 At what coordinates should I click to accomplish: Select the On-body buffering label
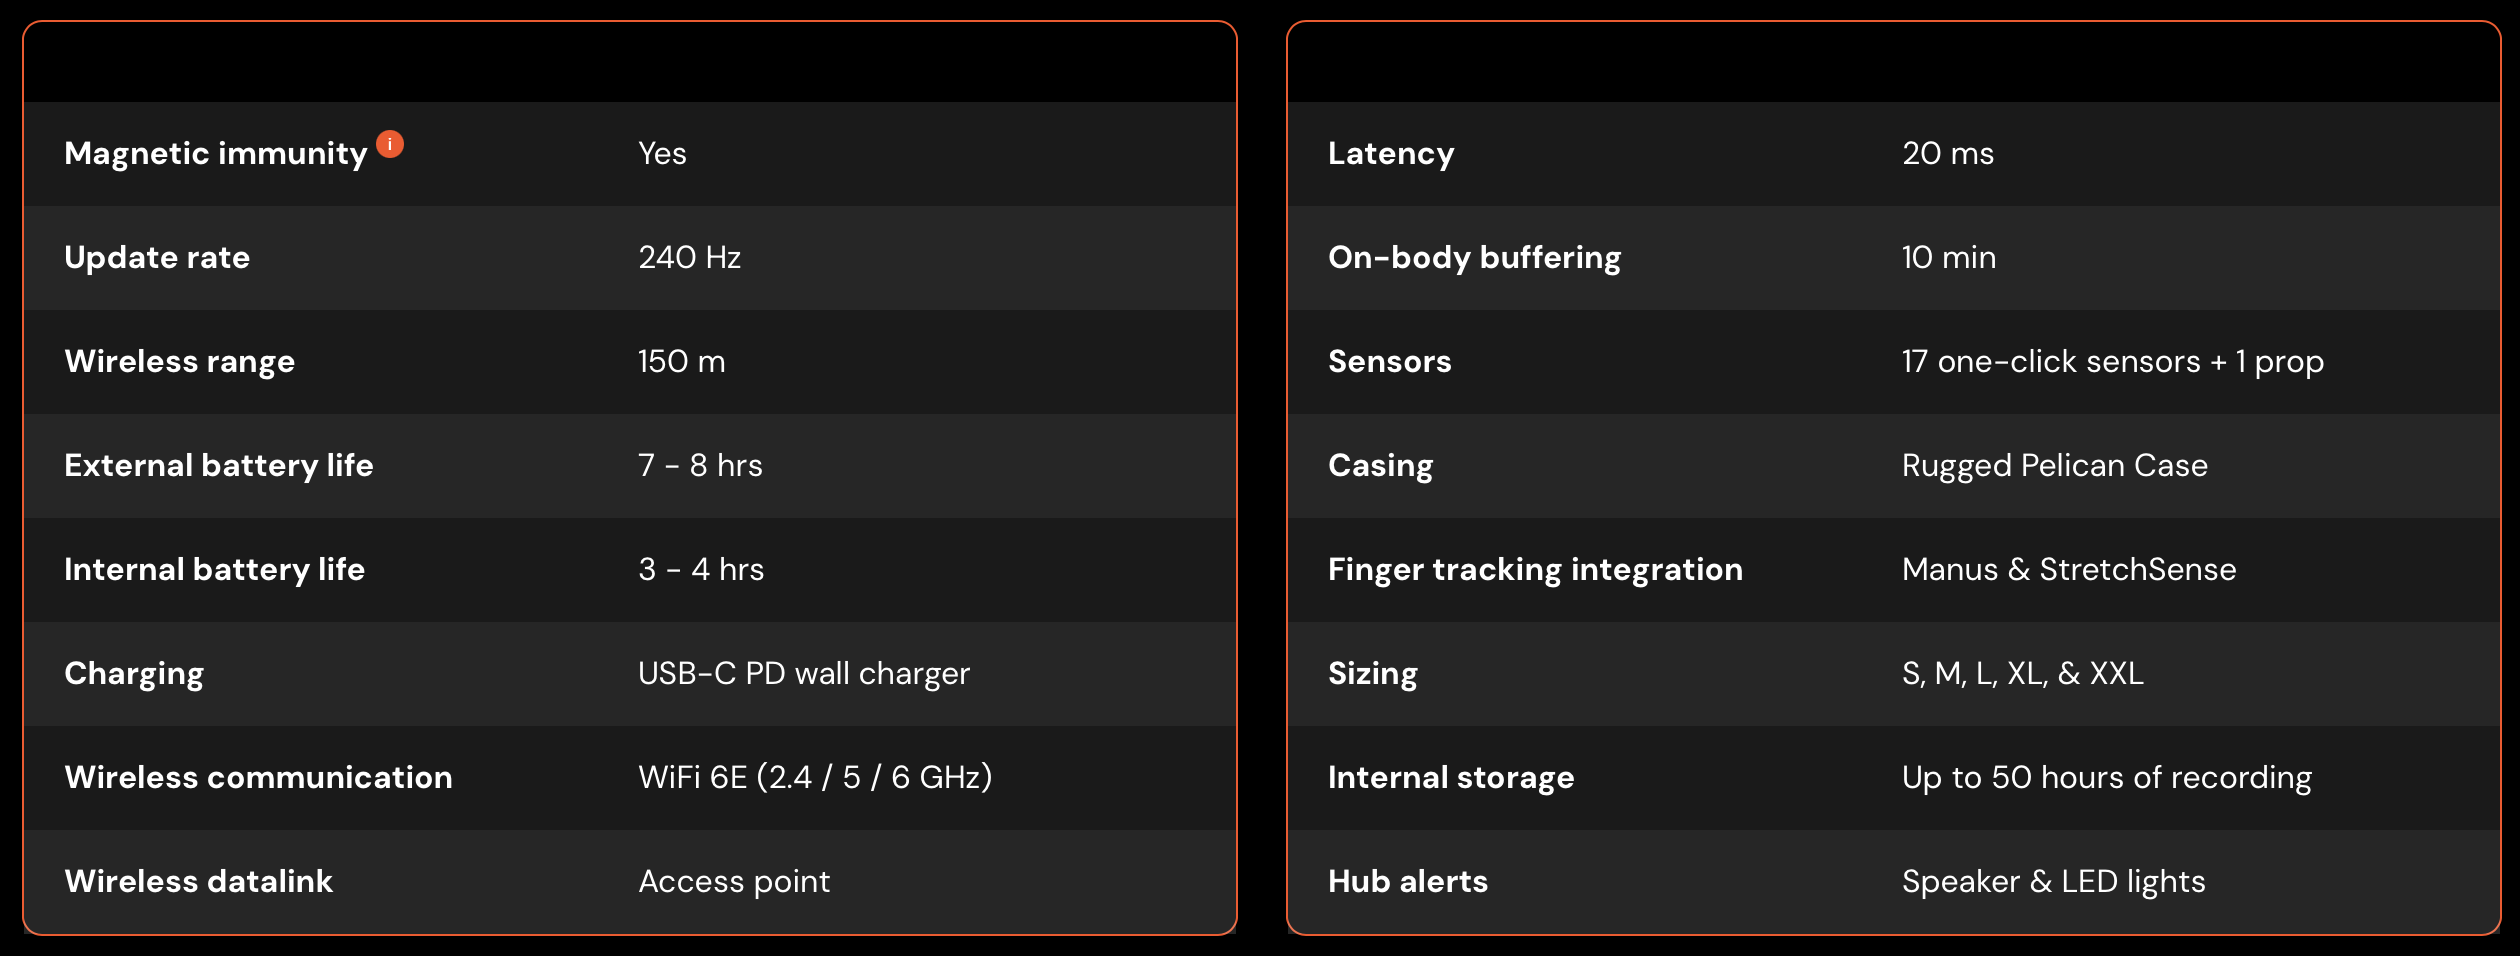pos(1474,258)
